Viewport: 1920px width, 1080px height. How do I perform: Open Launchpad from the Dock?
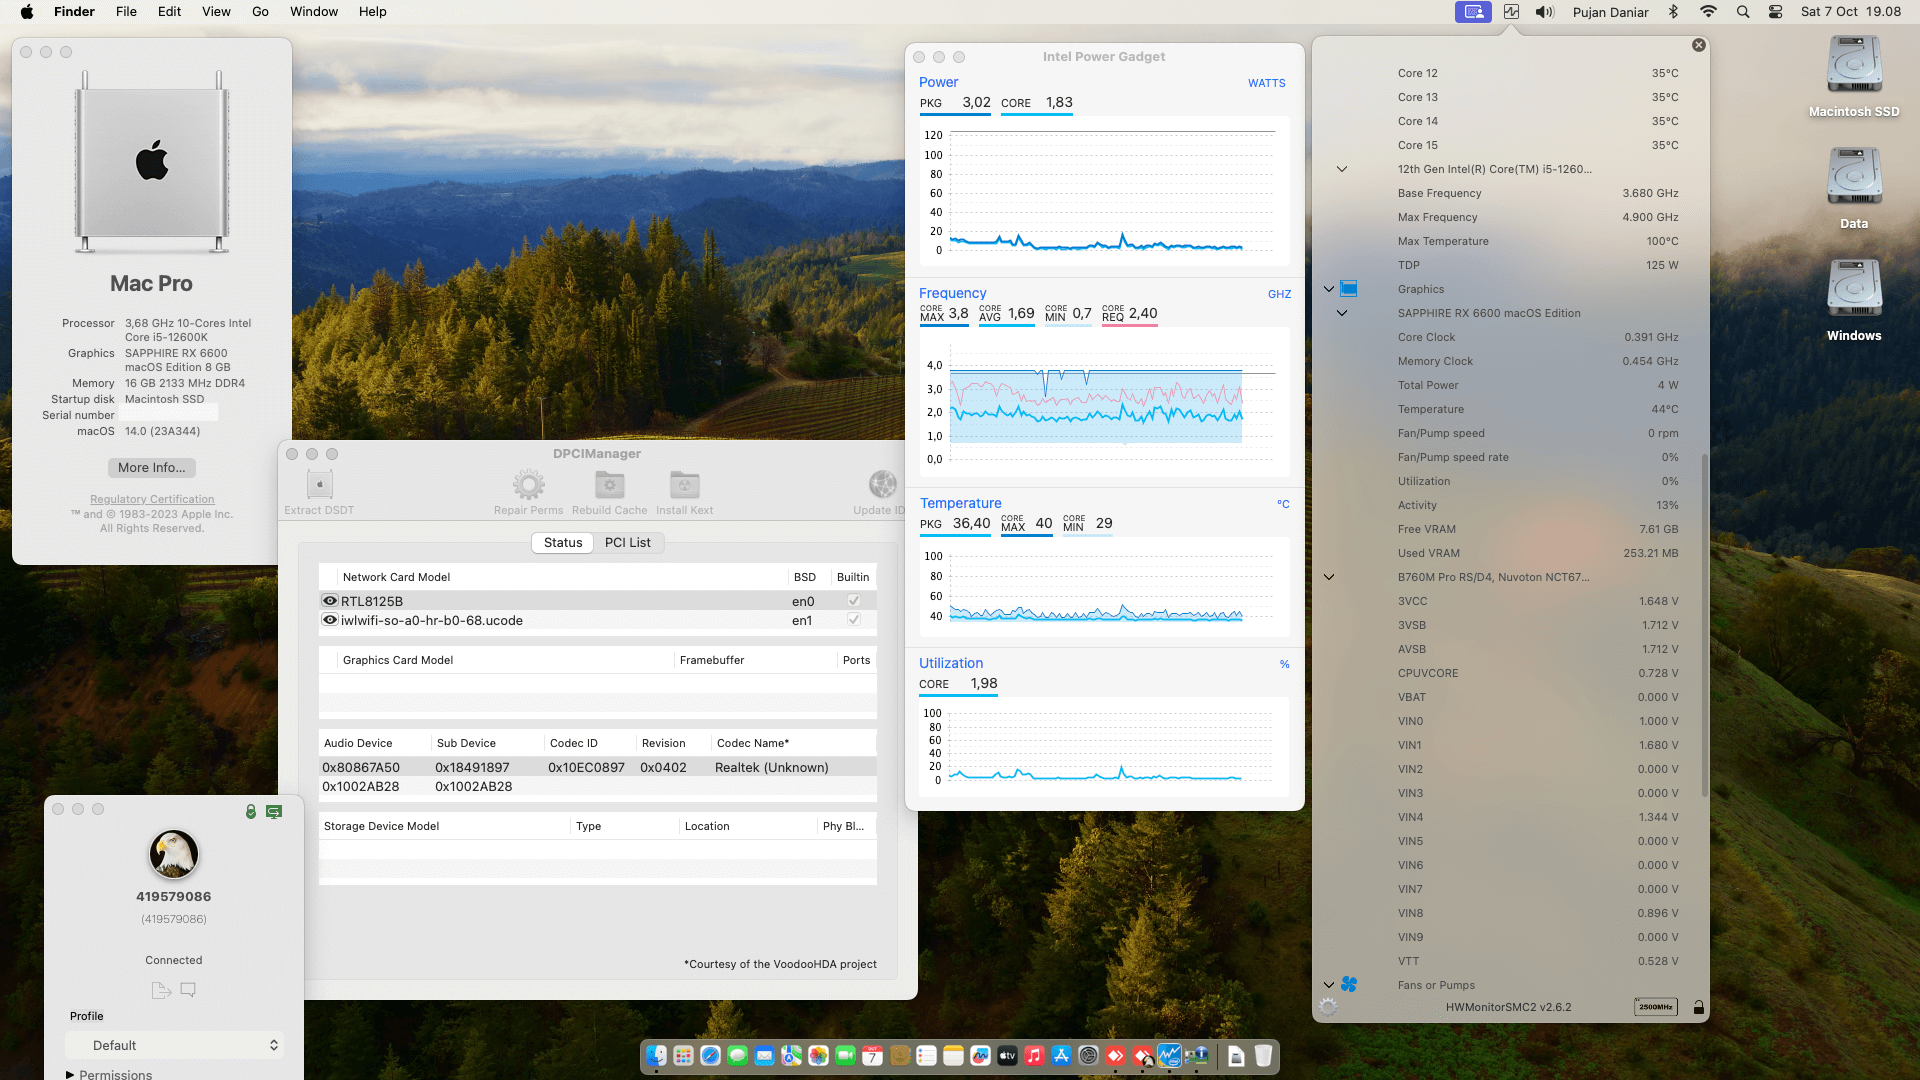(683, 1055)
